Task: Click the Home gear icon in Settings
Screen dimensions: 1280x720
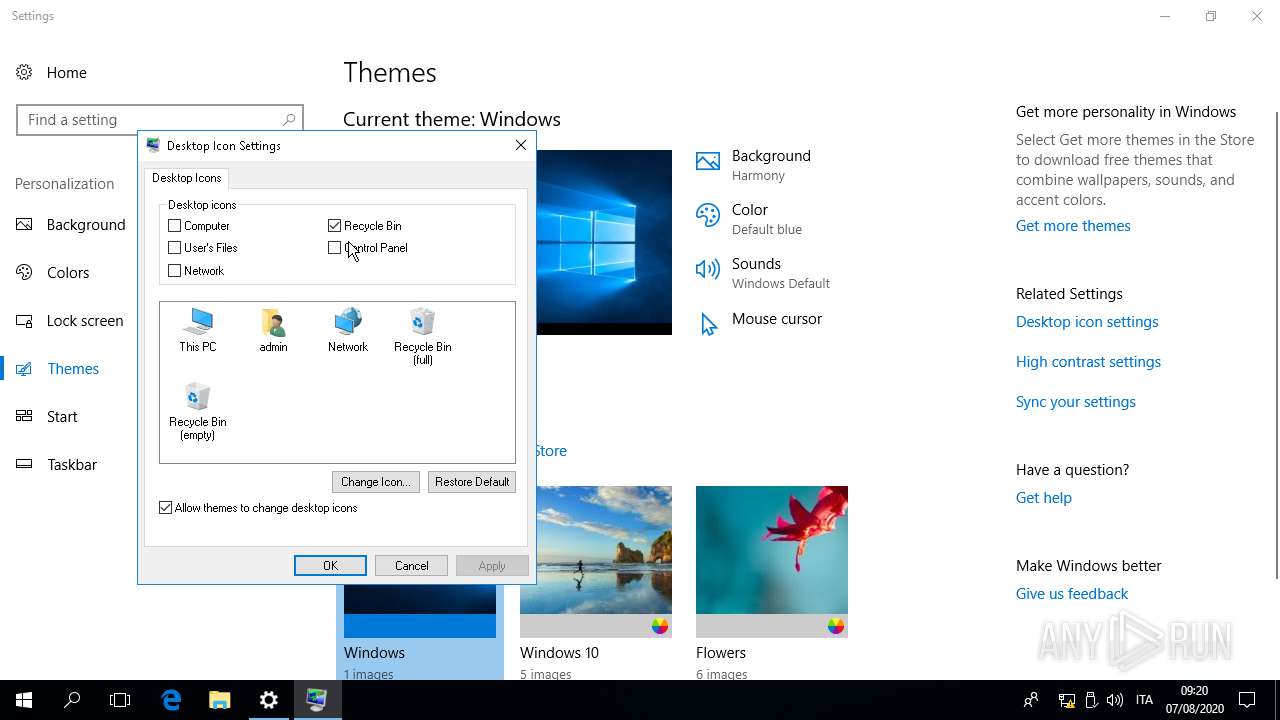Action: pyautogui.click(x=24, y=72)
